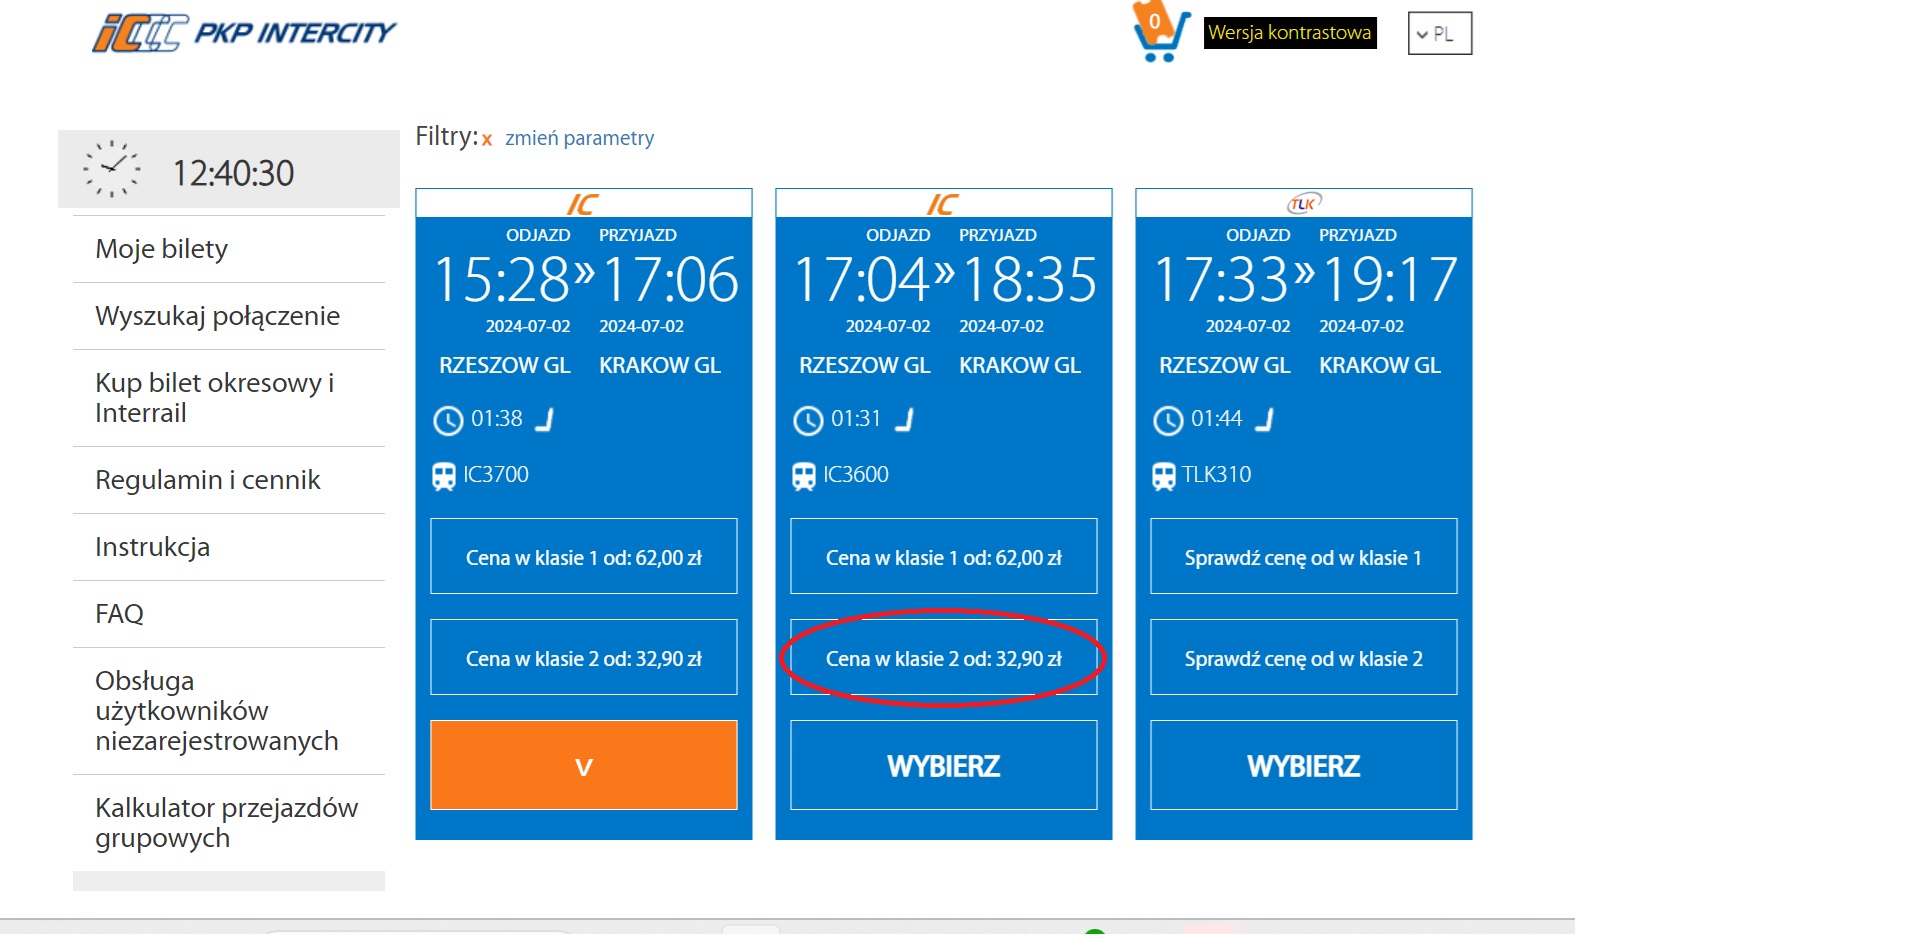Check class 1 price for TLK310
The height and width of the screenshot is (937, 1916).
pyautogui.click(x=1303, y=557)
